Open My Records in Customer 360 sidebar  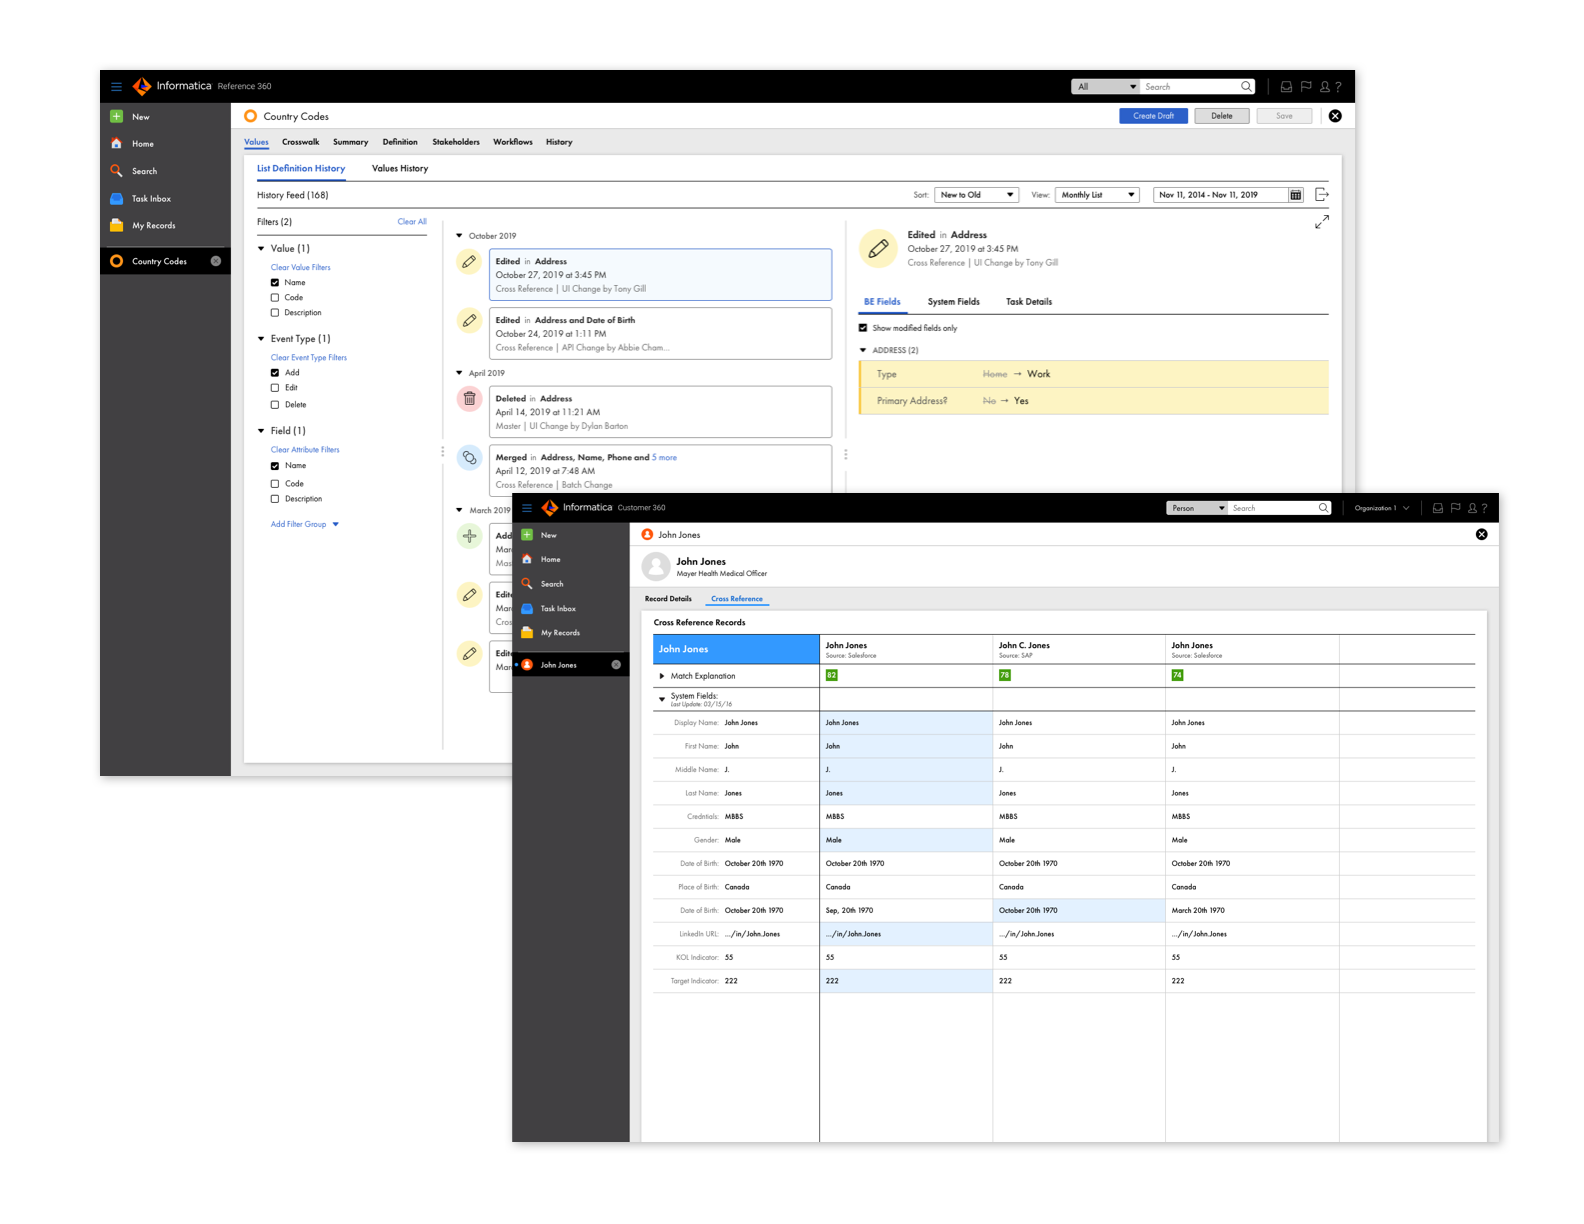tap(560, 633)
